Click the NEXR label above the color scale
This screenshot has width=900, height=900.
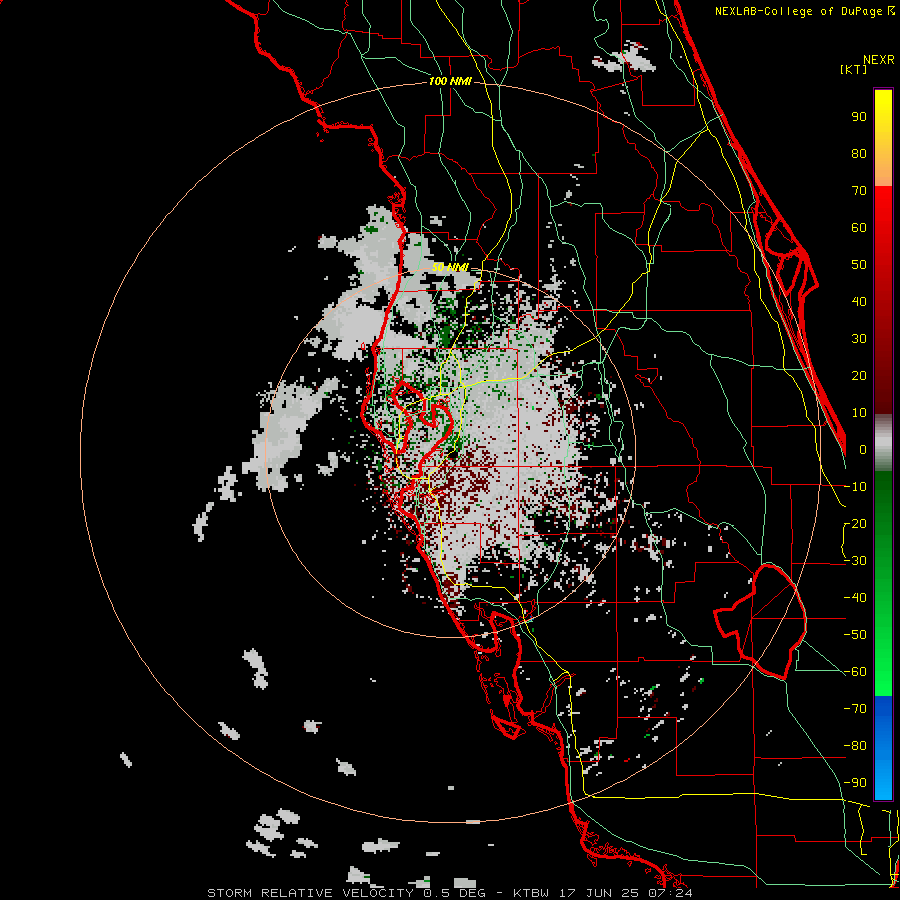(878, 60)
